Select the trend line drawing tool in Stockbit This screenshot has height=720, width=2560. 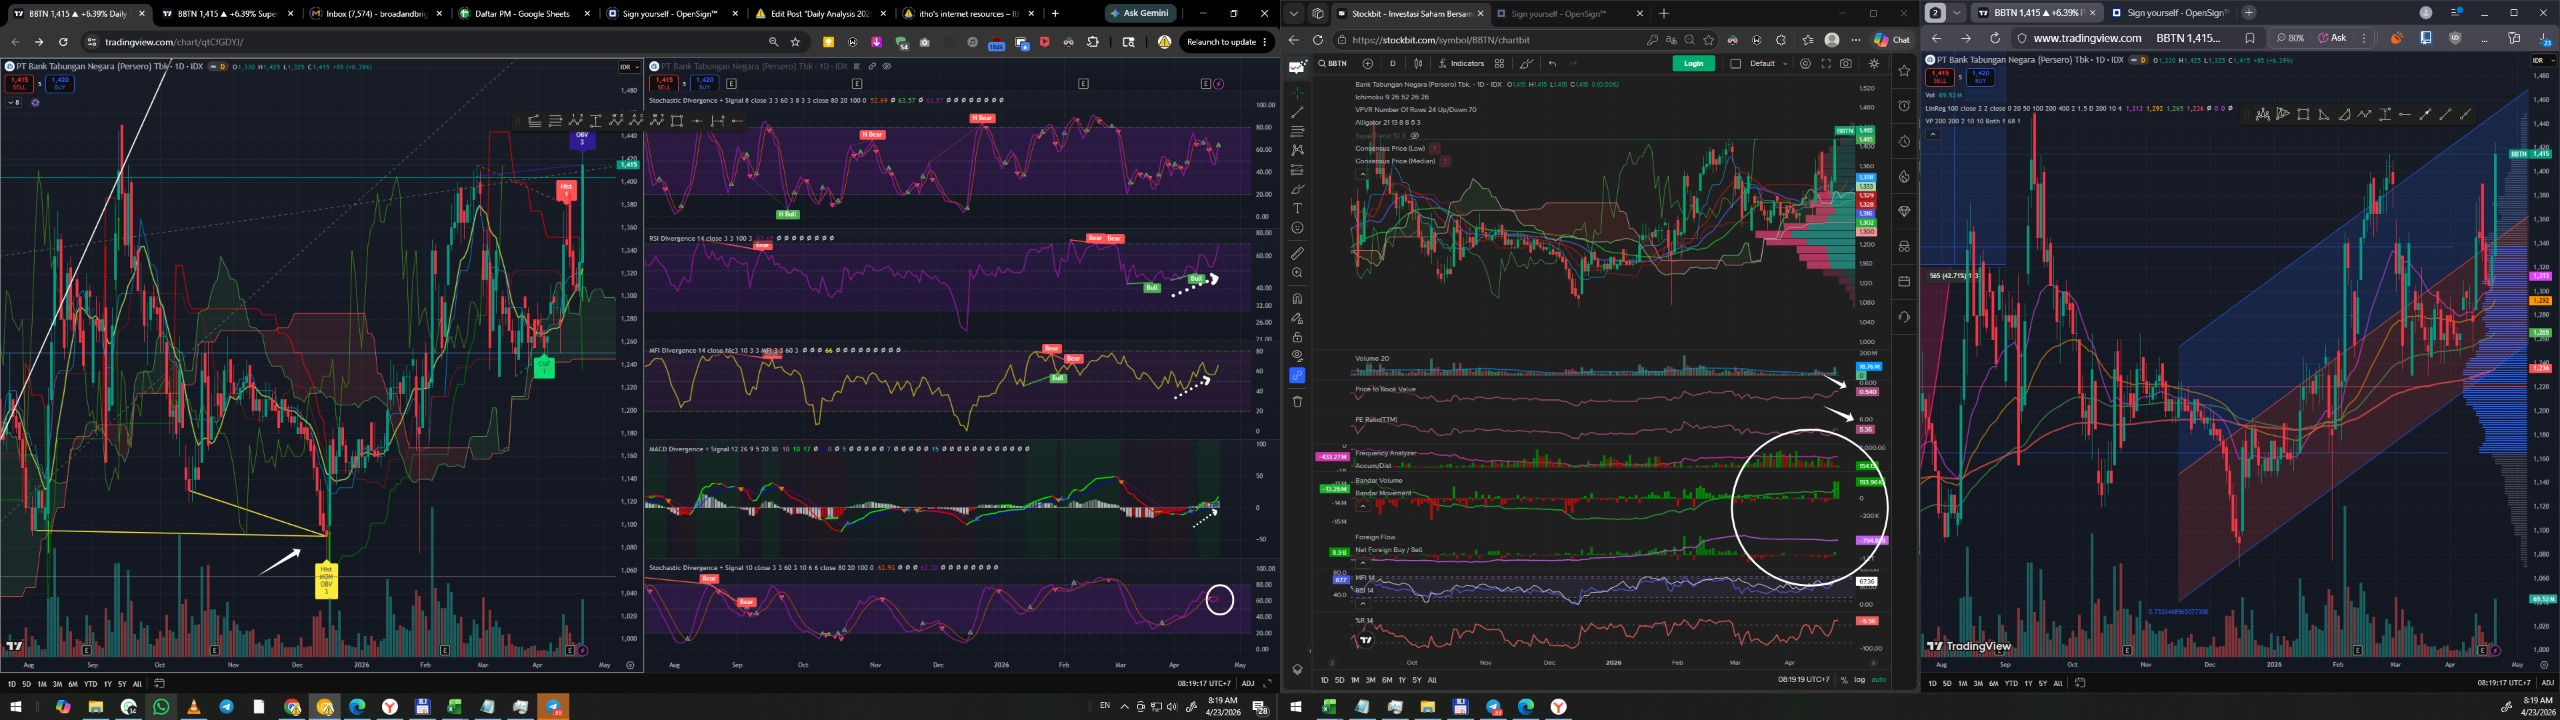tap(1297, 111)
